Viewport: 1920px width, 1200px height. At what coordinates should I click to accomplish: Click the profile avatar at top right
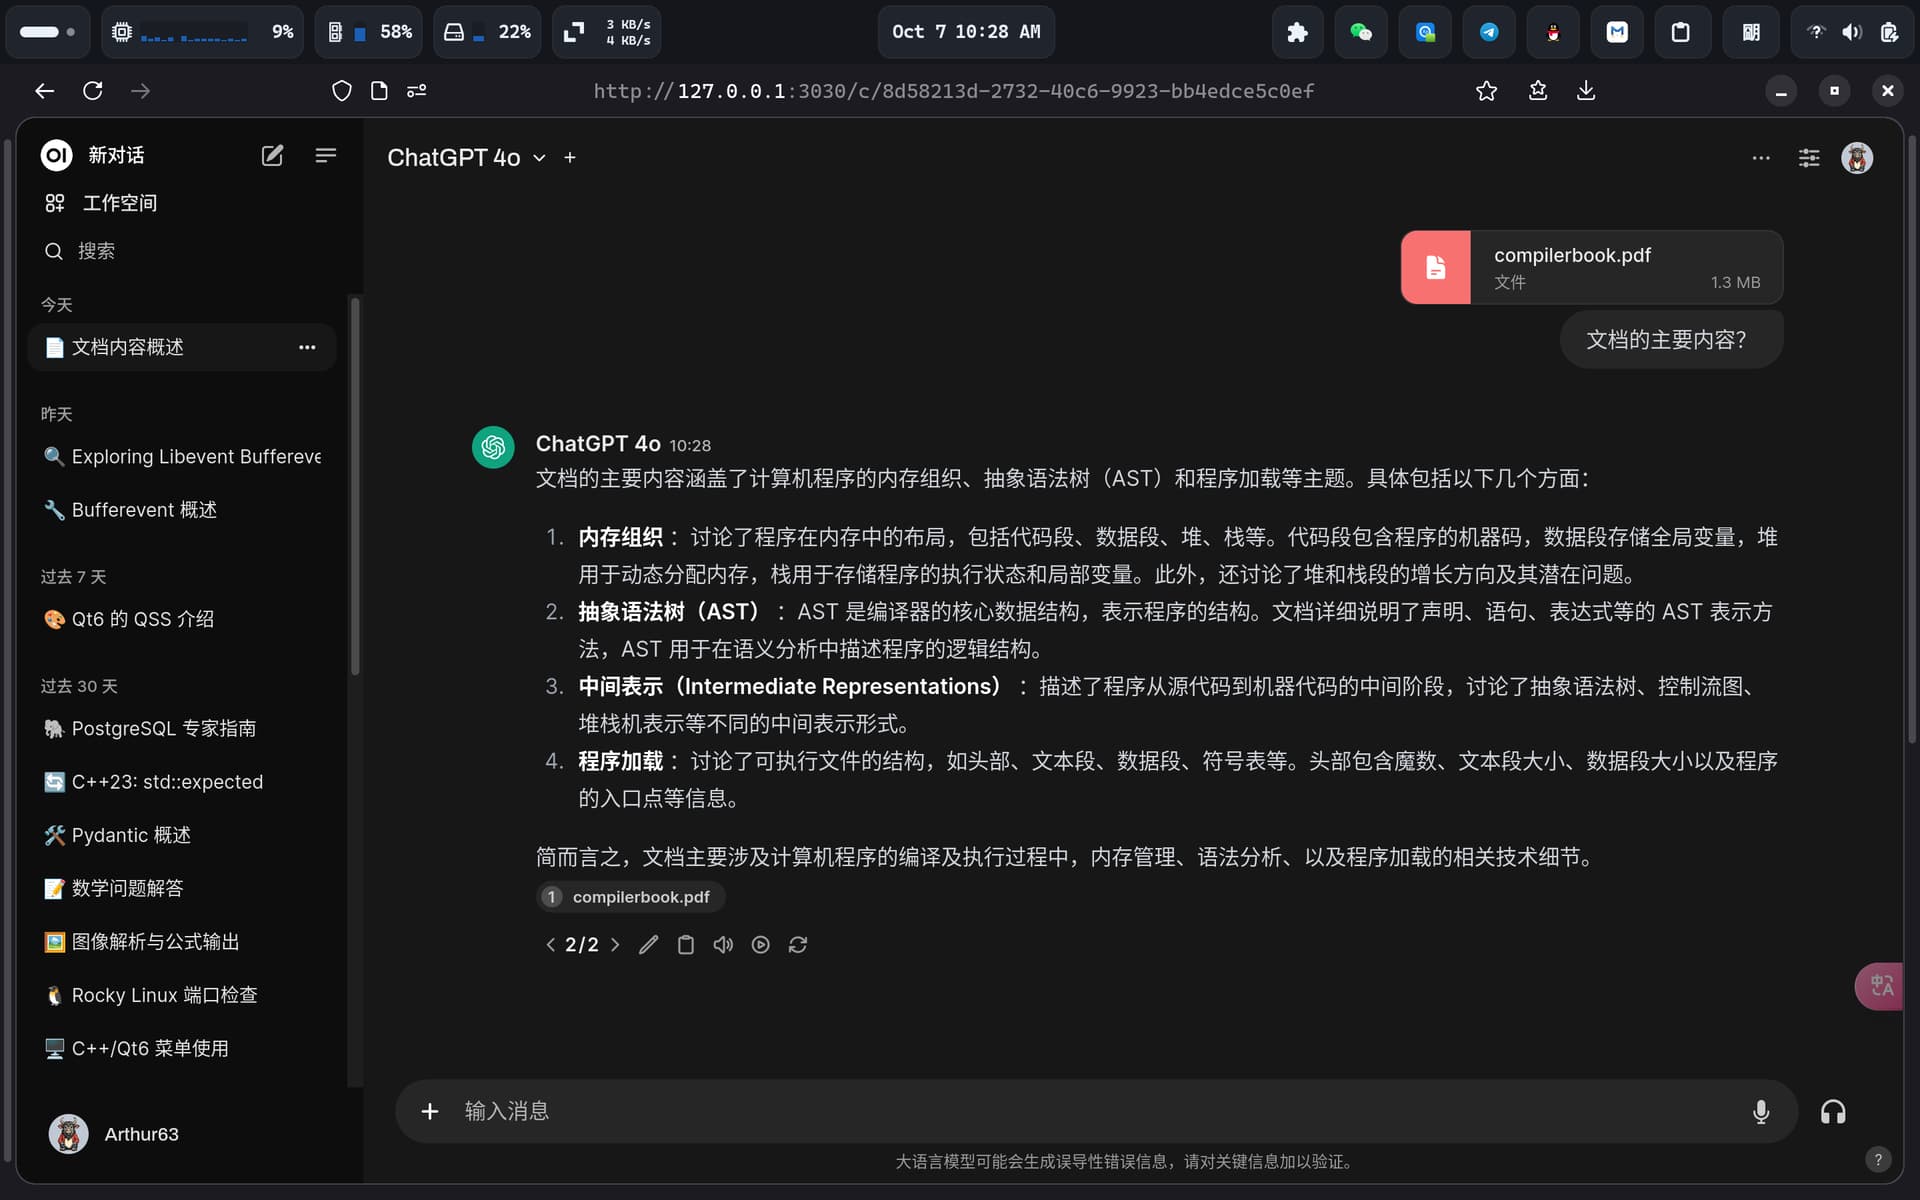coord(1857,158)
